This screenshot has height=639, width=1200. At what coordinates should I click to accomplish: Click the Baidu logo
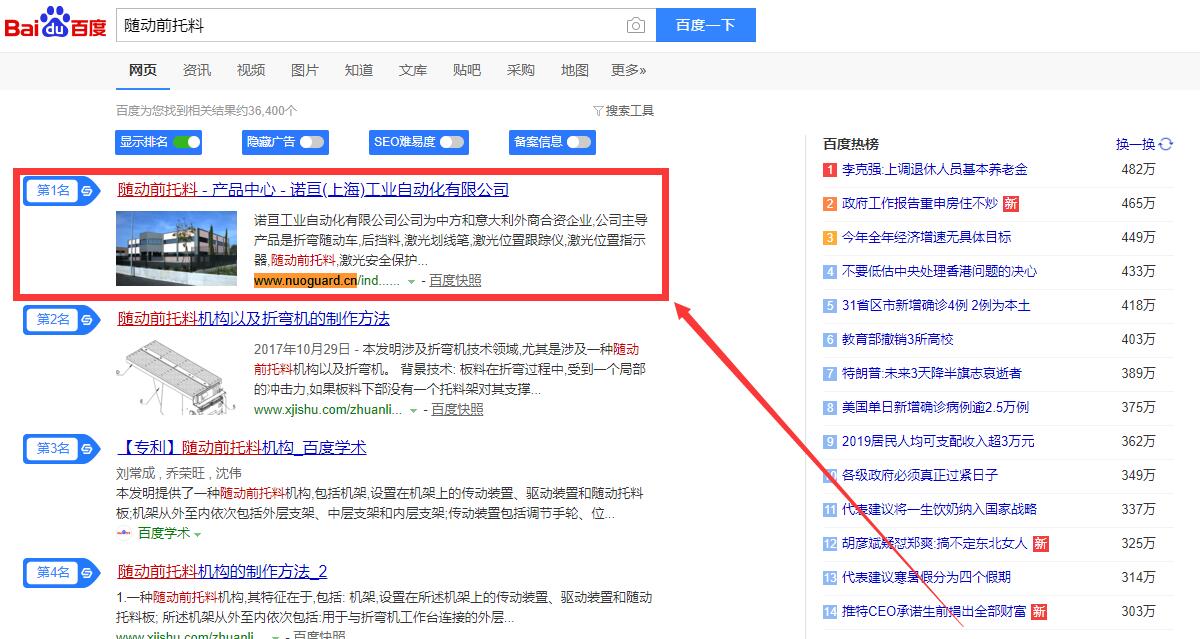(56, 24)
